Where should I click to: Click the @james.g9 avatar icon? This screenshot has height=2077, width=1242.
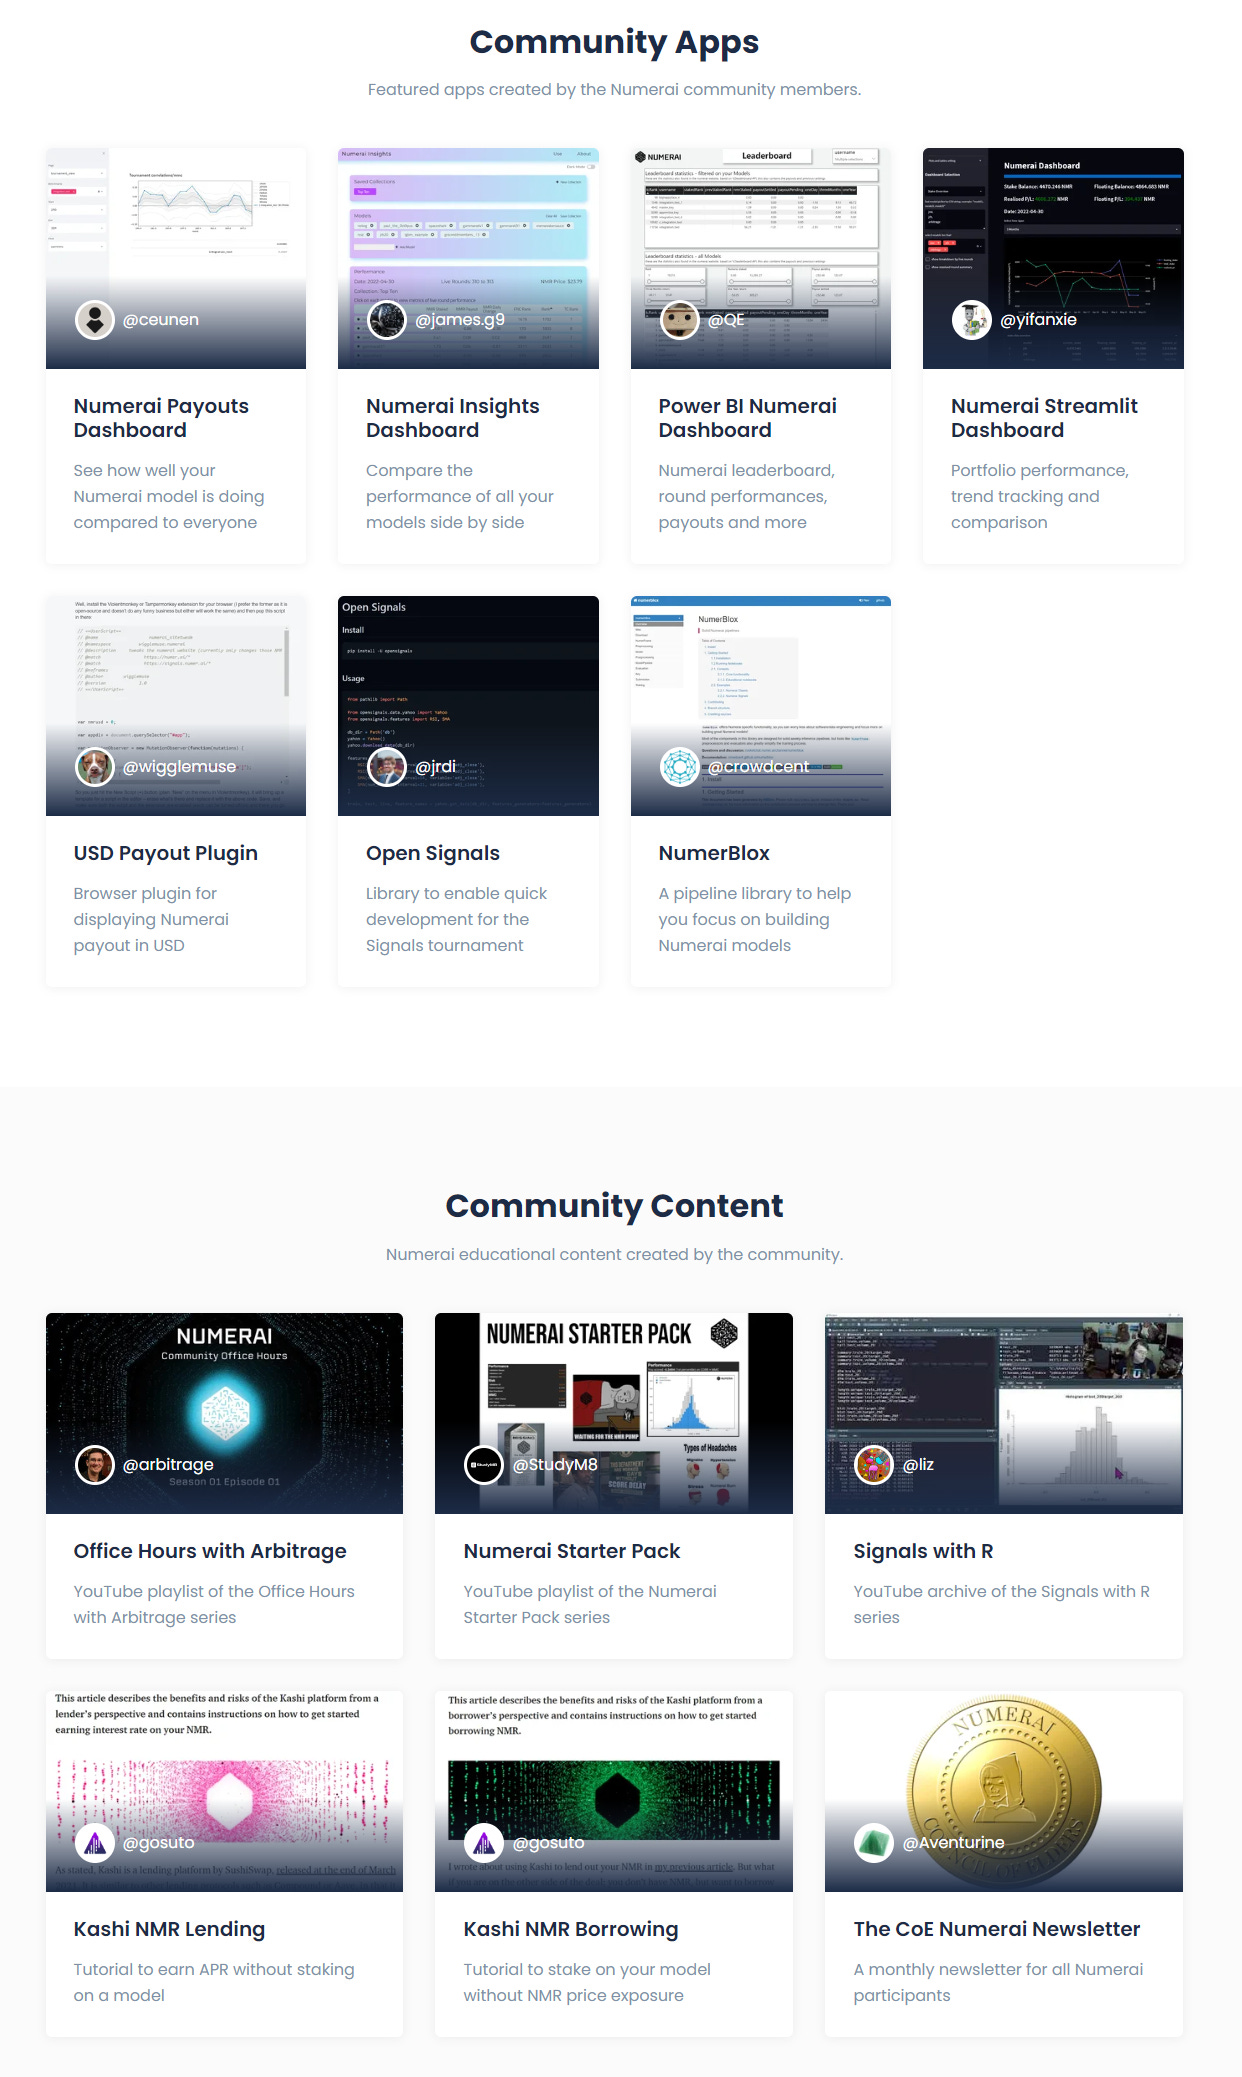[x=387, y=320]
